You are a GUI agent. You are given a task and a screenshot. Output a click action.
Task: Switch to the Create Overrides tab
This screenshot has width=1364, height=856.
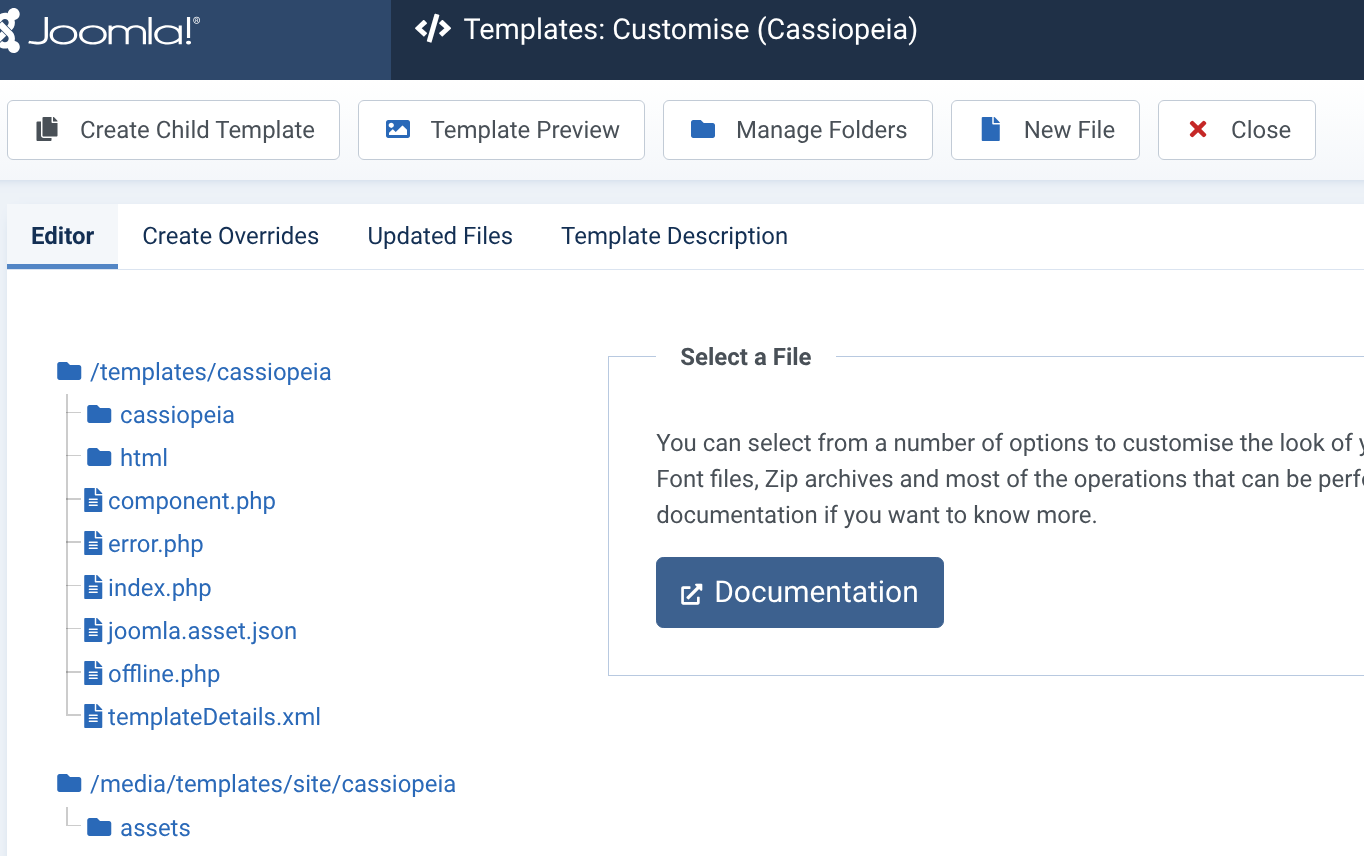230,237
